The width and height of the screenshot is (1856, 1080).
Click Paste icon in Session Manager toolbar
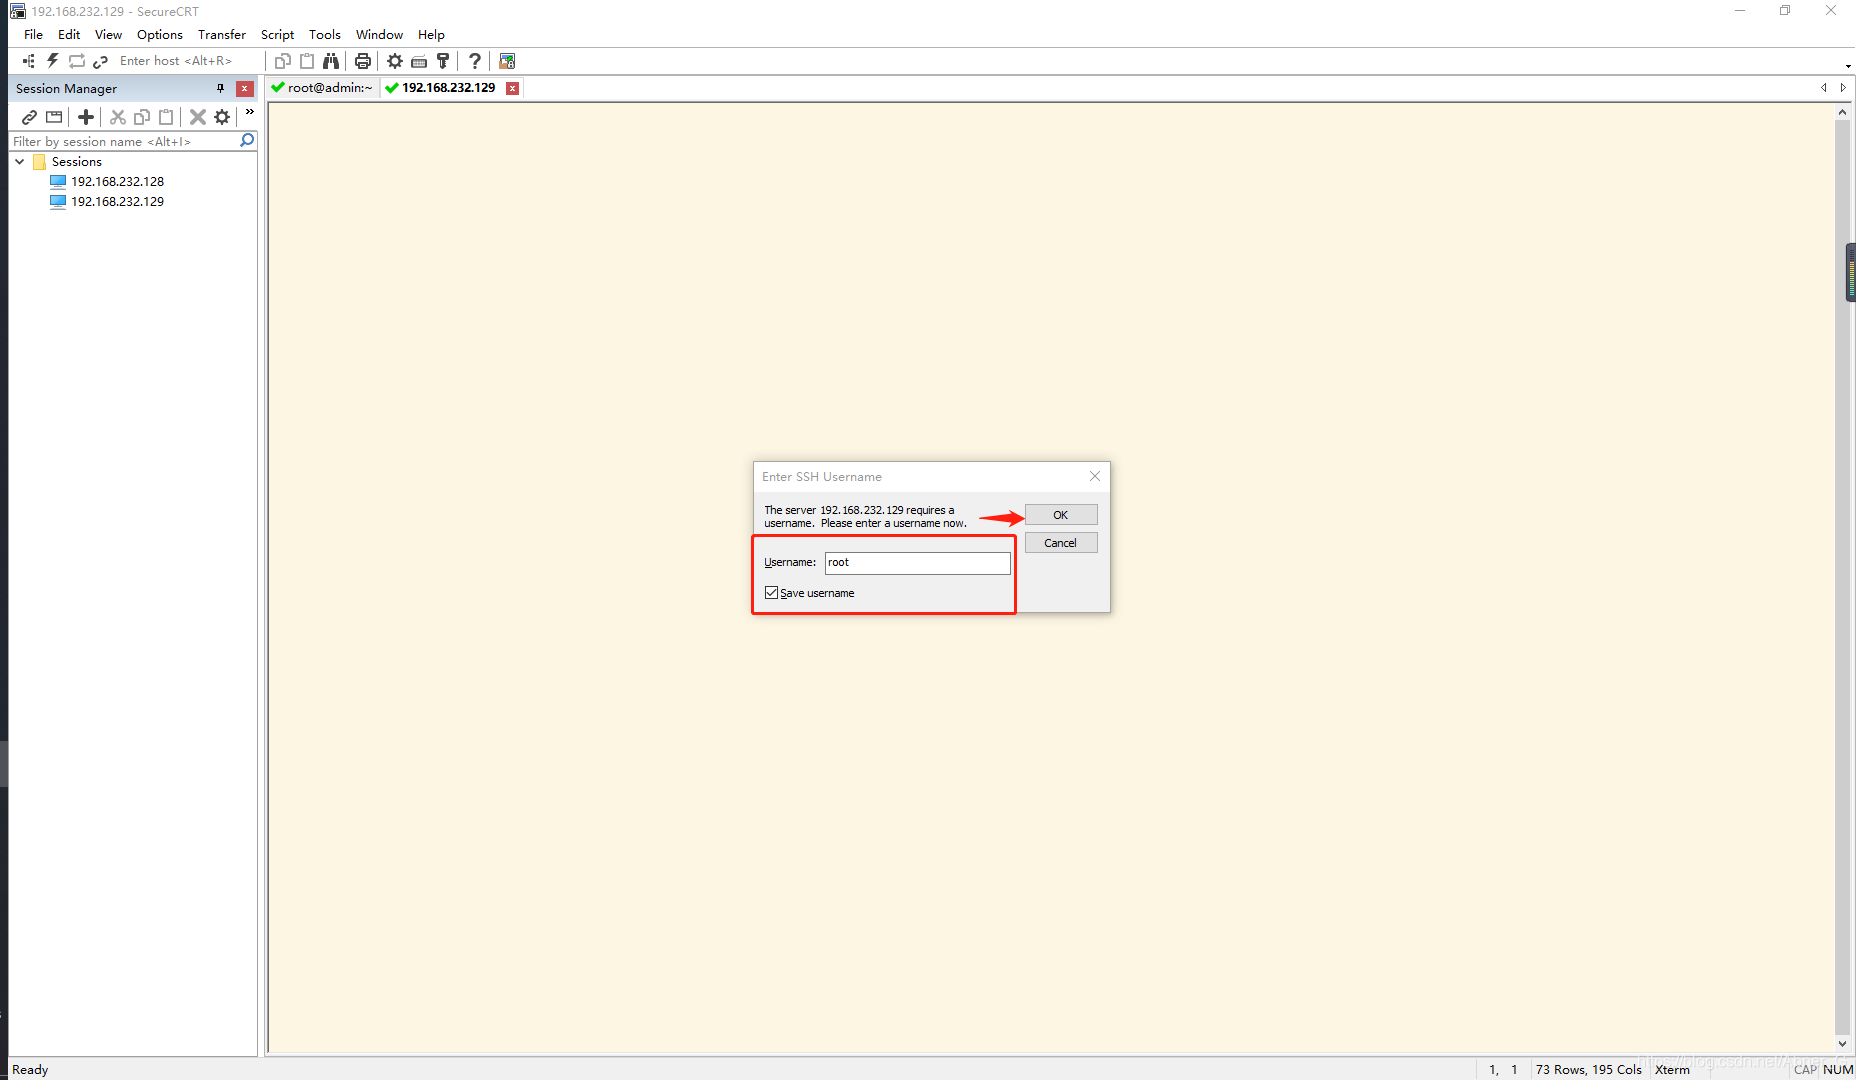coord(166,117)
